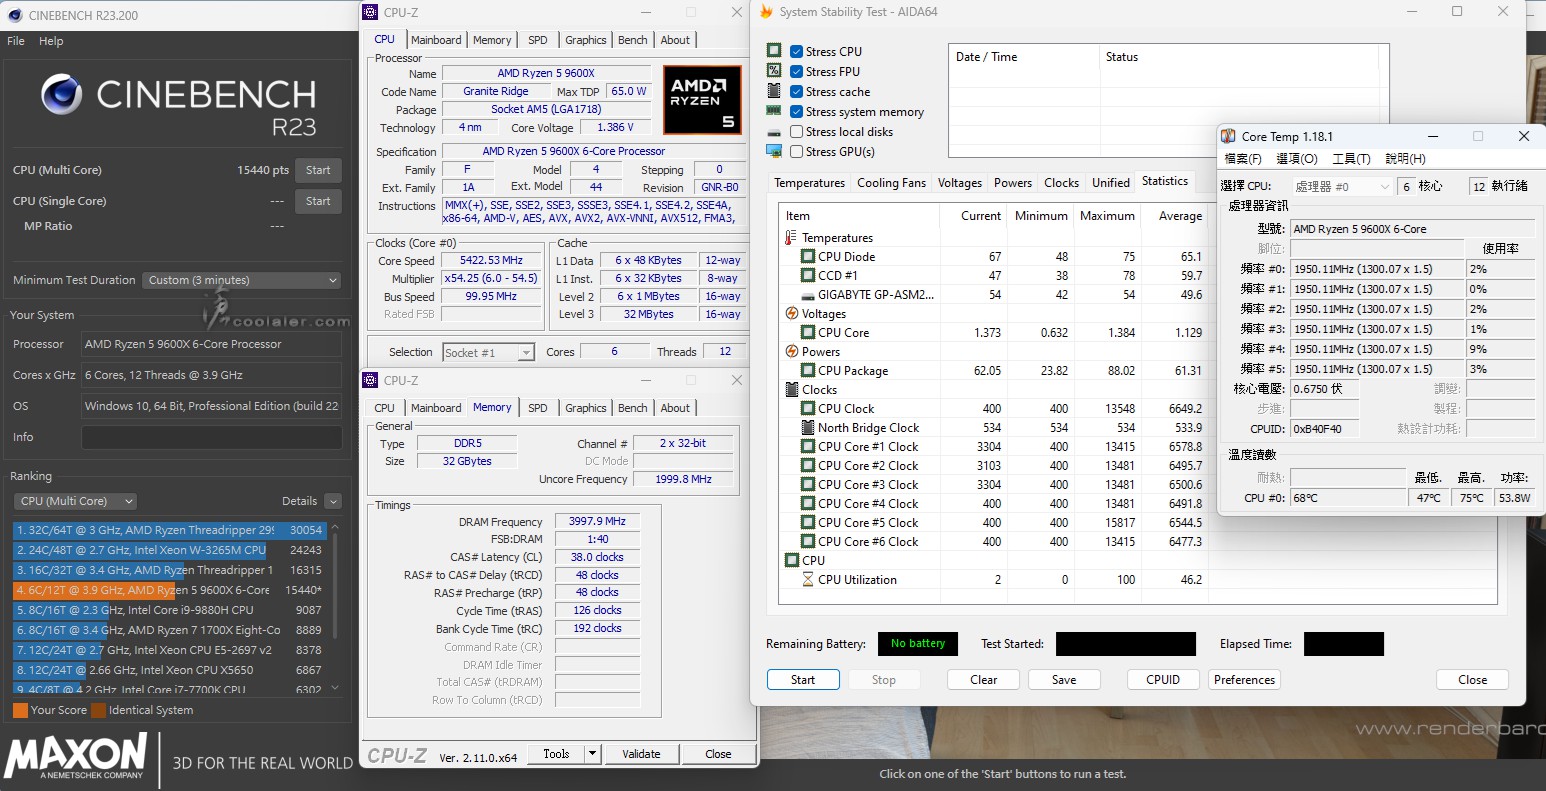The image size is (1546, 791).
Task: Switch to Mainboard tab in upper CPU-Z
Action: click(436, 40)
